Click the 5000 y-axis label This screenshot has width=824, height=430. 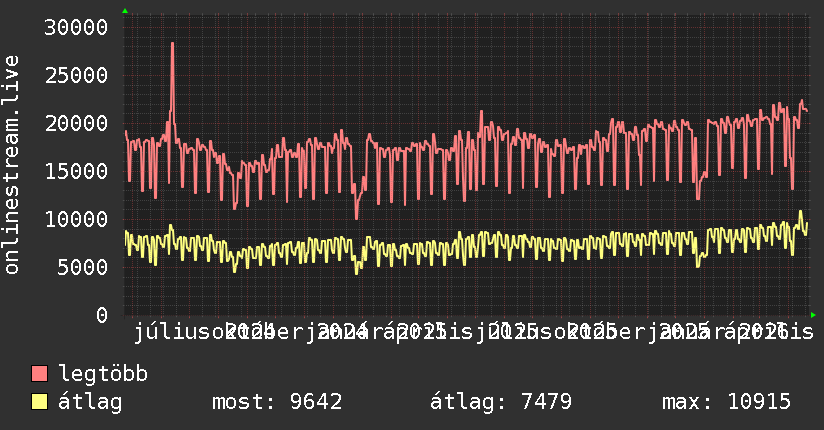83,268
